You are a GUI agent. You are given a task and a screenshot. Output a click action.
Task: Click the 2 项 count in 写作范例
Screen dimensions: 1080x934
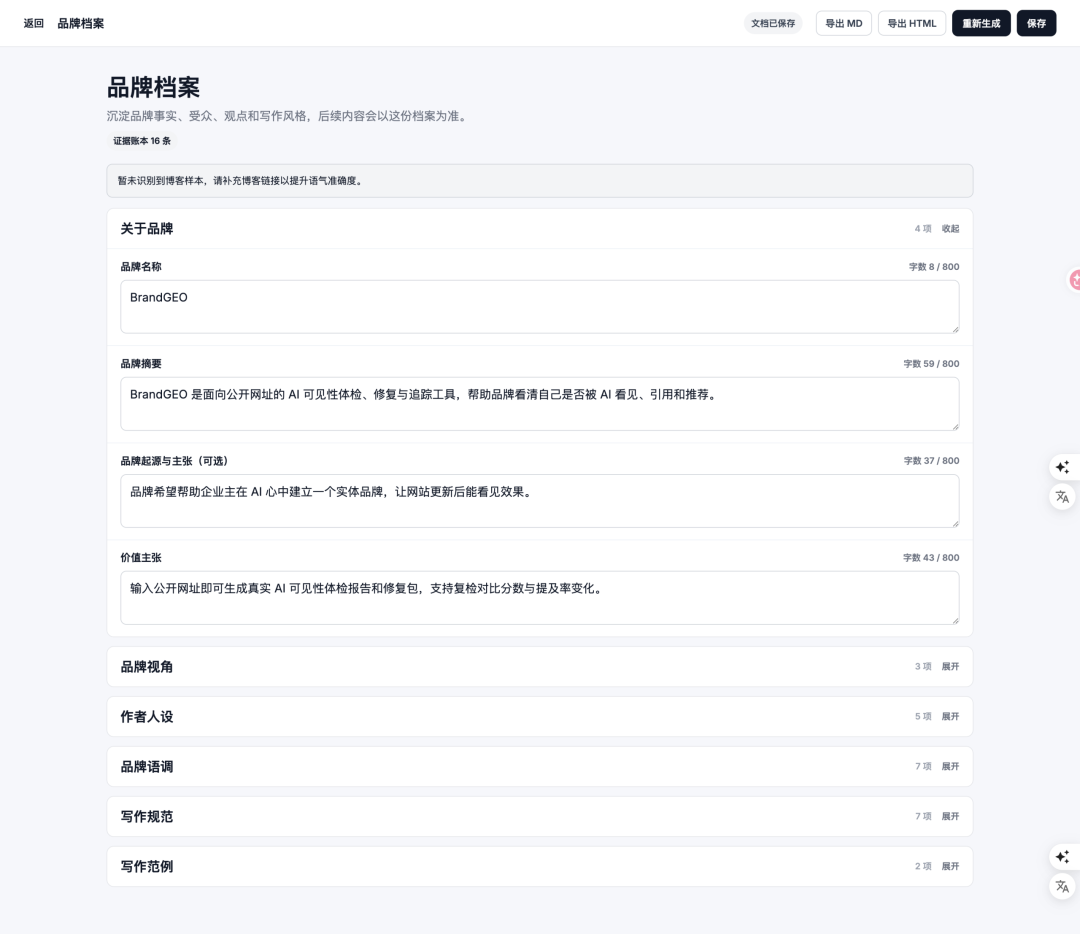(x=923, y=866)
